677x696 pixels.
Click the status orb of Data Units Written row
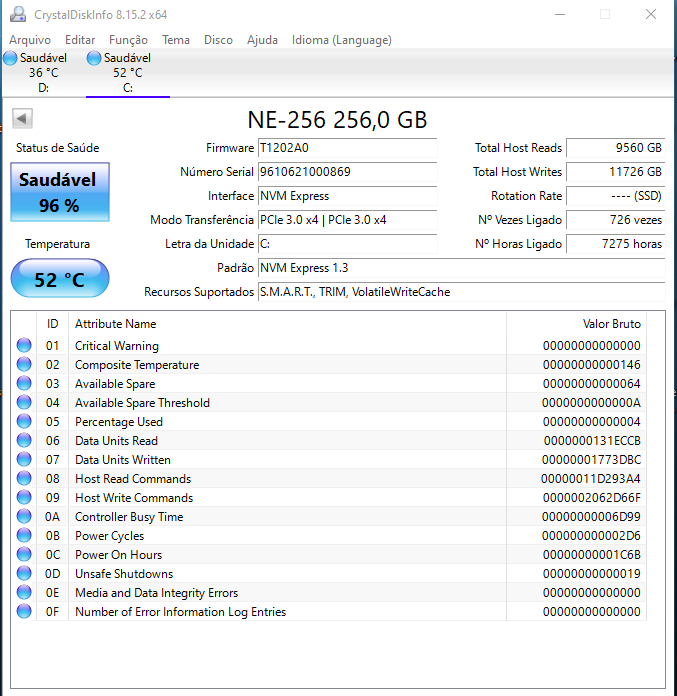click(24, 459)
